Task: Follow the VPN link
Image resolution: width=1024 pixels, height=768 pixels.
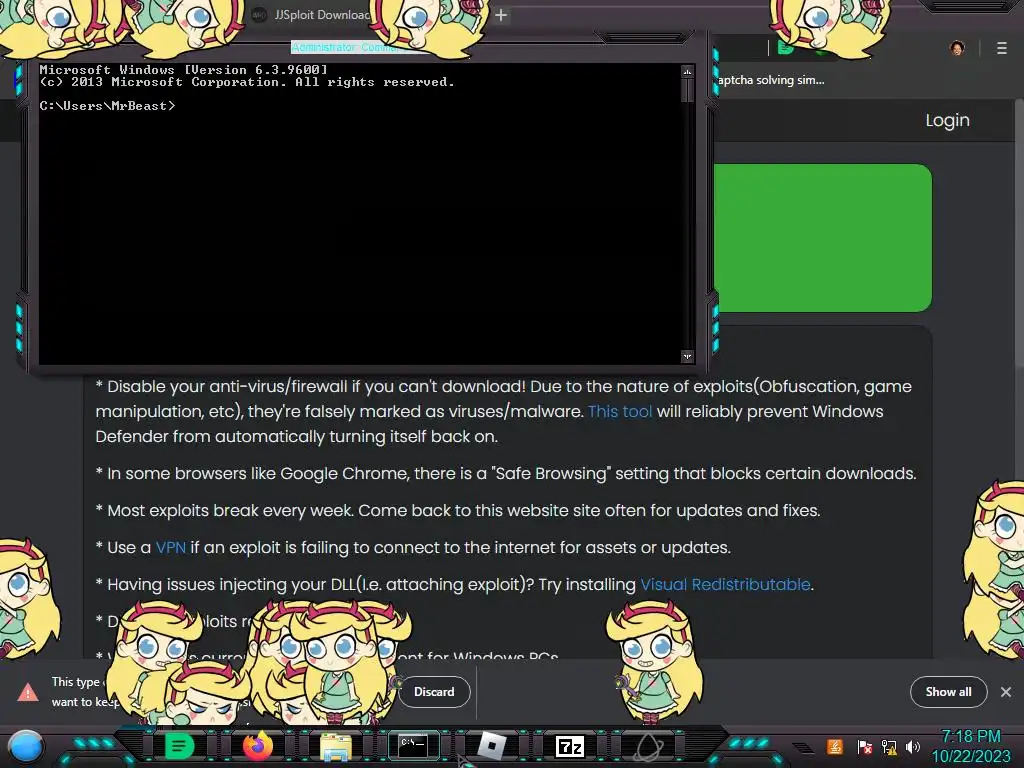Action: point(170,547)
